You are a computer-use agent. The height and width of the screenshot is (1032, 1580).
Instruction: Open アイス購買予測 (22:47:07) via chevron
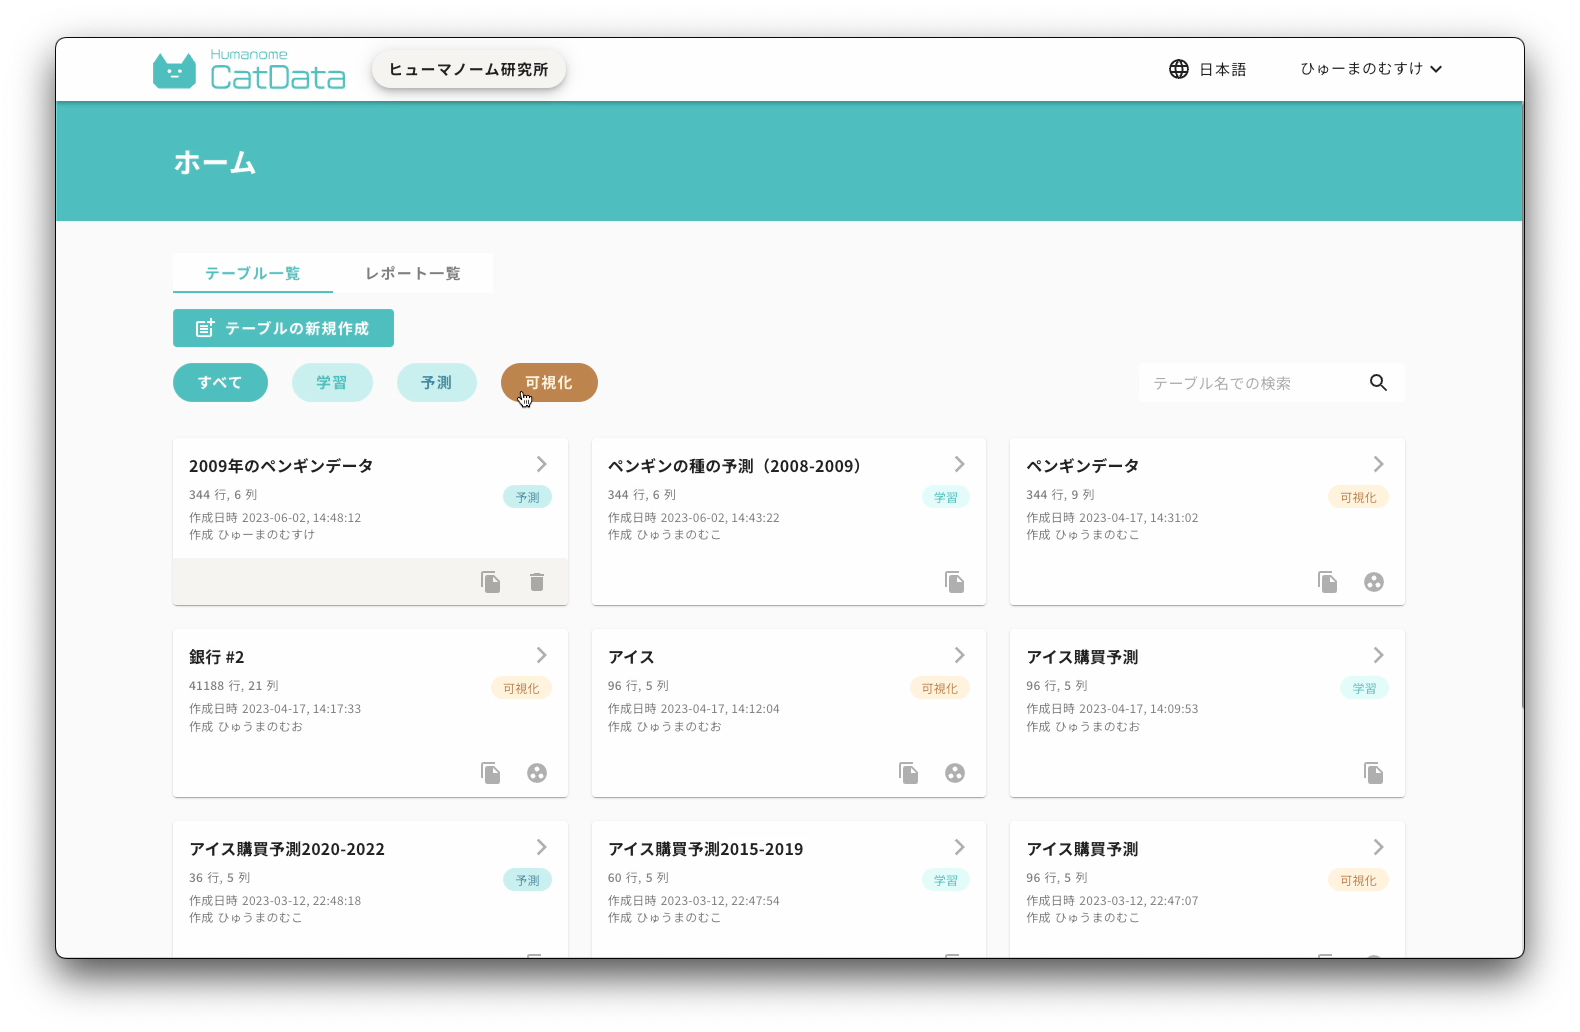[1378, 847]
